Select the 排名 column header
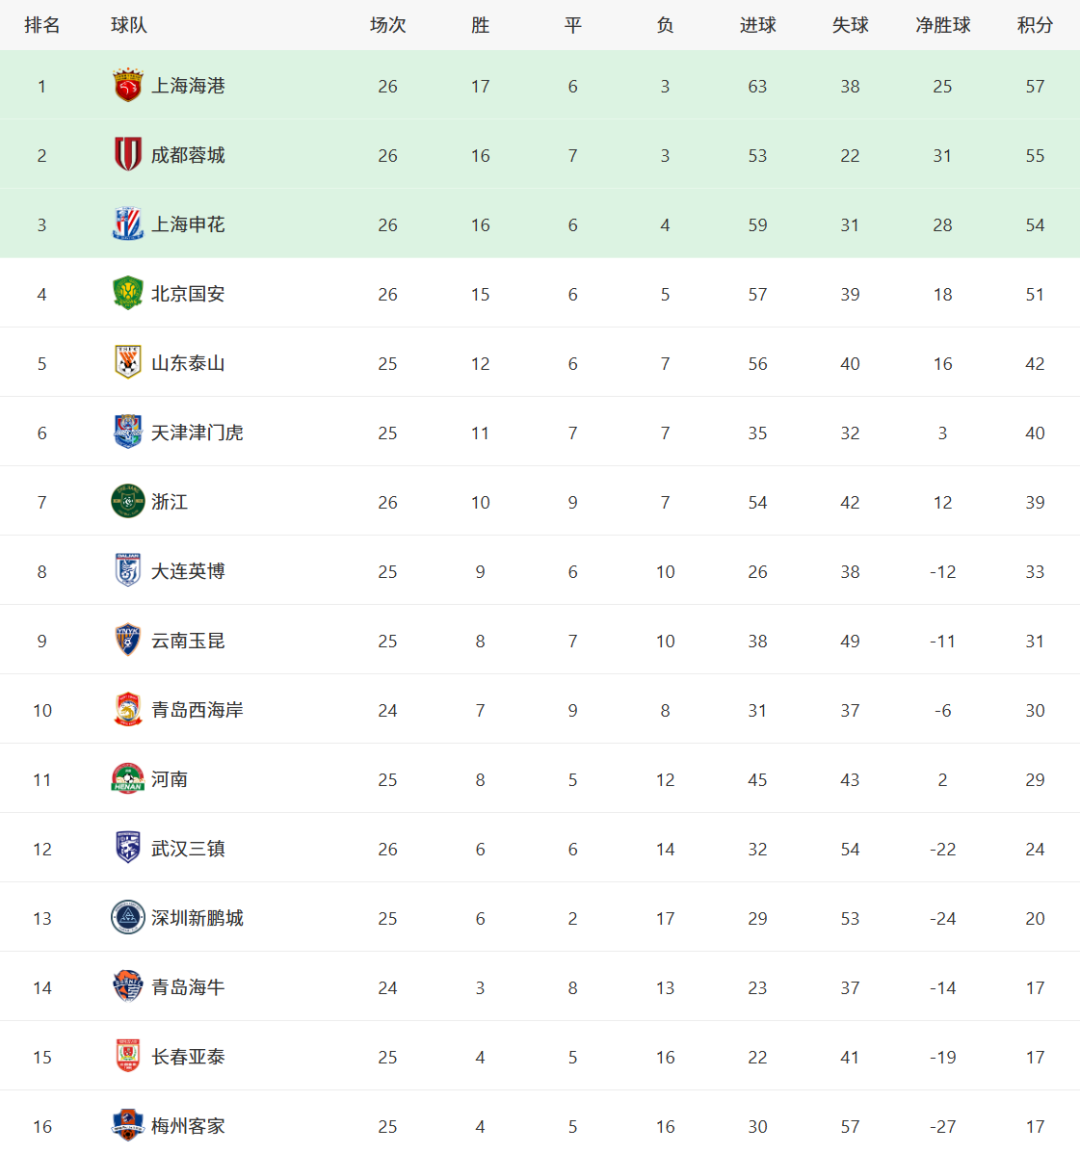Image resolution: width=1080 pixels, height=1154 pixels. click(42, 25)
